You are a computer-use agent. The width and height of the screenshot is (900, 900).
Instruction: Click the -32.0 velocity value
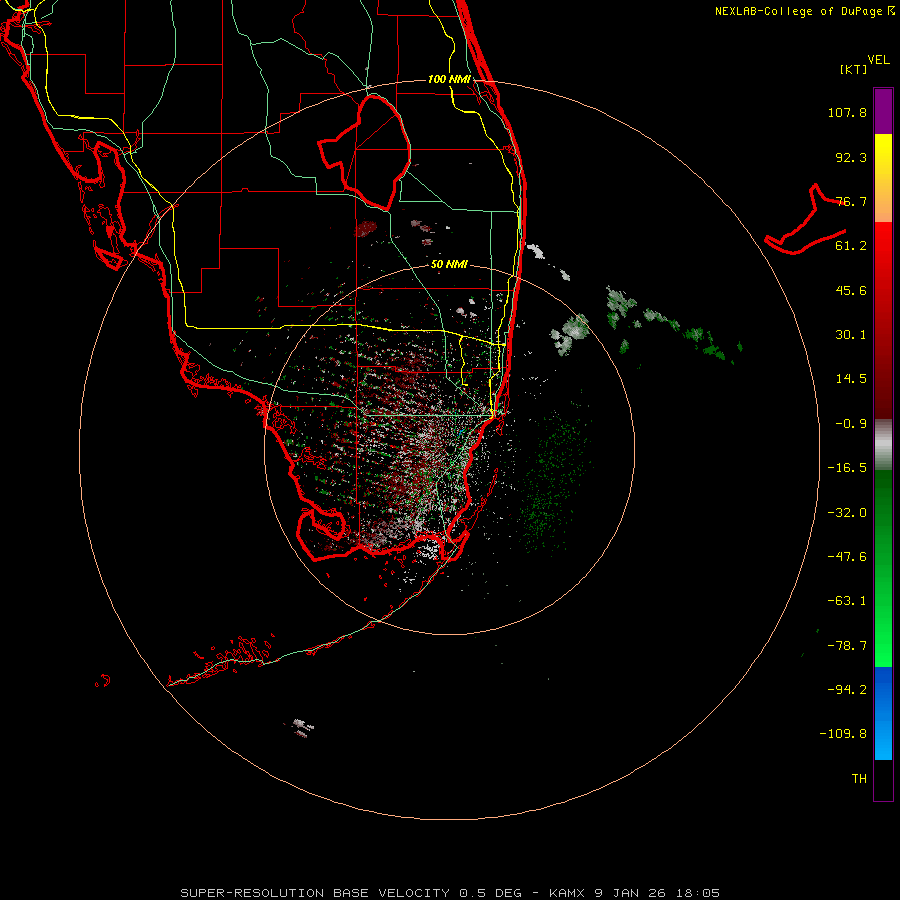(847, 513)
